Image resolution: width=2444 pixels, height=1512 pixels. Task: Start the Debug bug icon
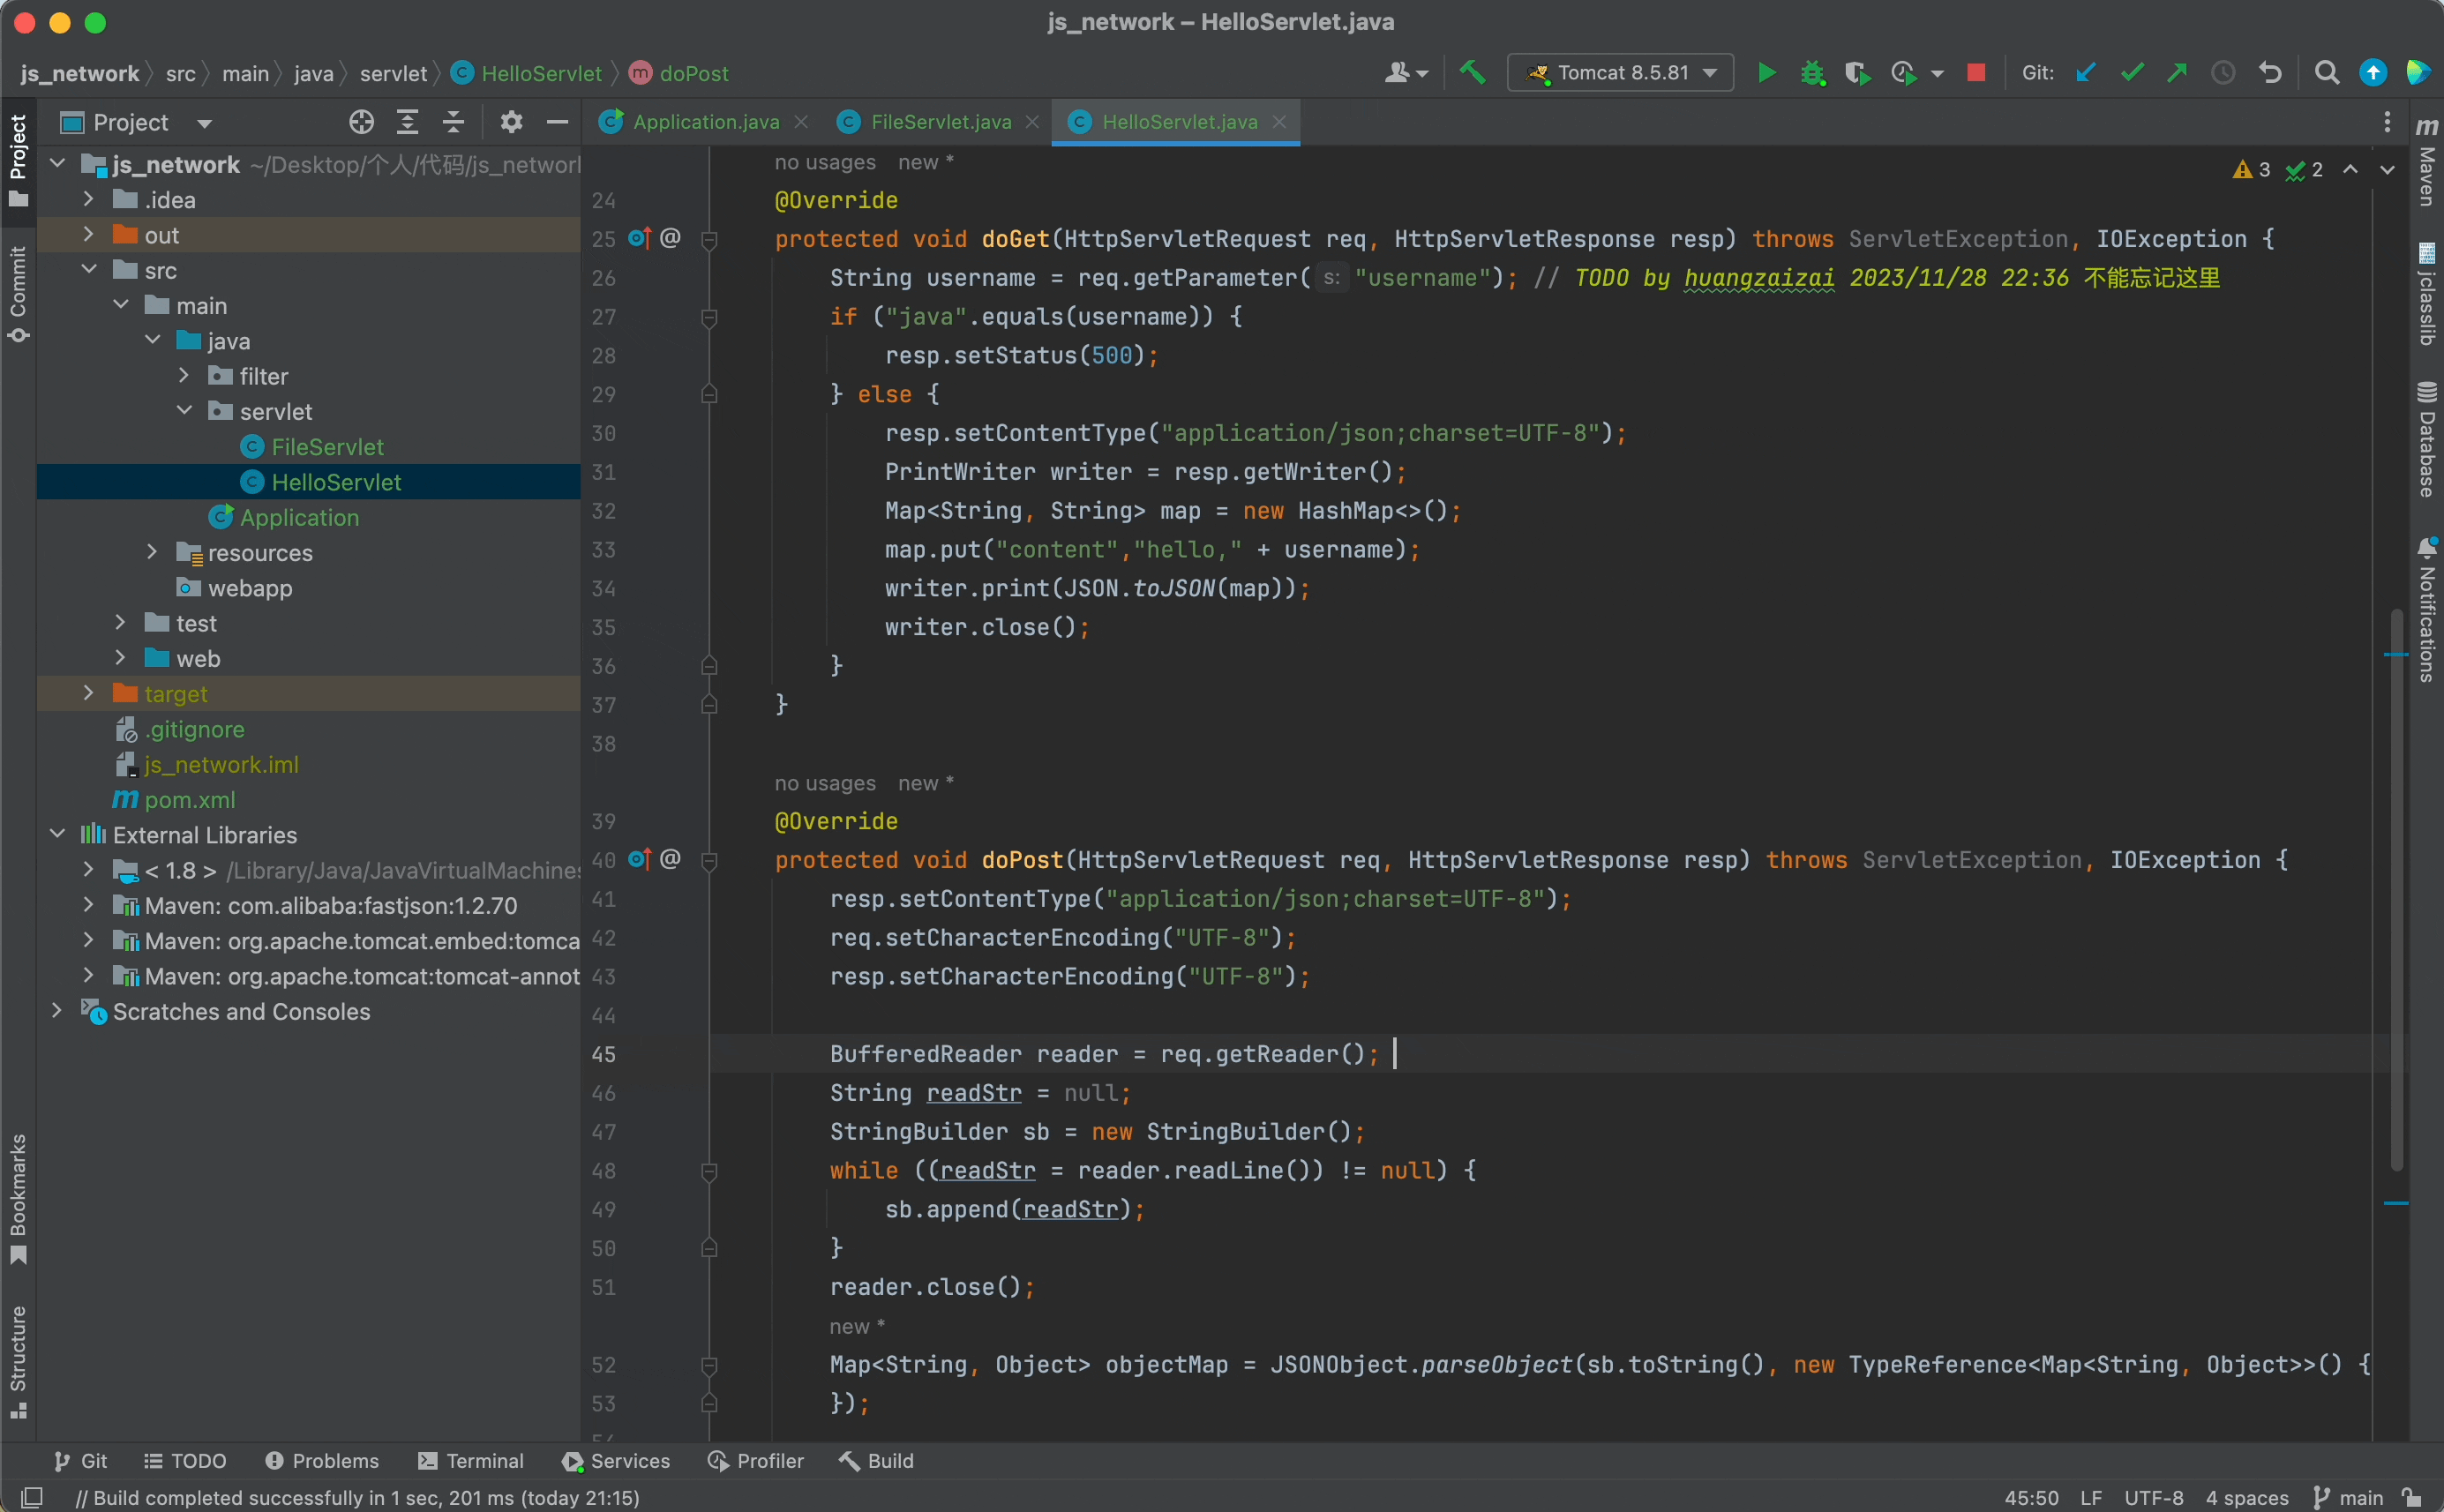[x=1812, y=73]
